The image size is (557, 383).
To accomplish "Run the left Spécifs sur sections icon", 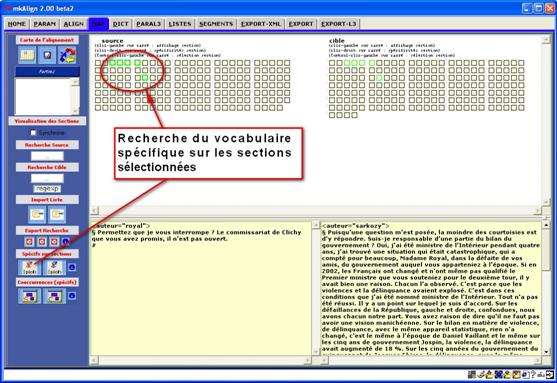I will pyautogui.click(x=29, y=267).
